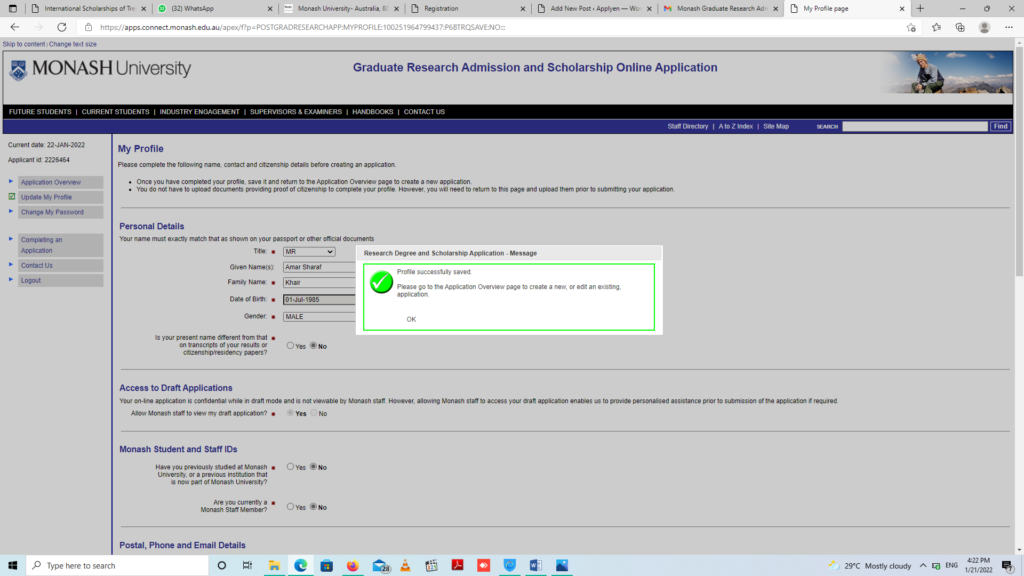
Task: Open FUTURE STUDENTS menu item
Action: [40, 112]
